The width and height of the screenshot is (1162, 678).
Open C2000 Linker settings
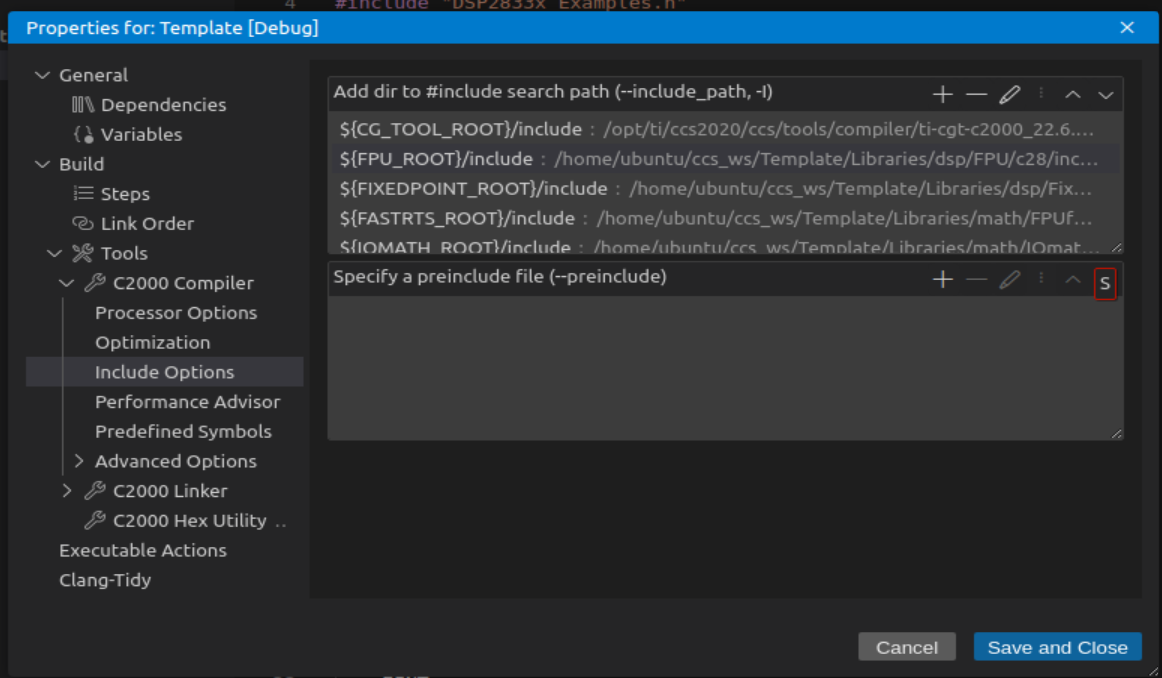tap(170, 491)
